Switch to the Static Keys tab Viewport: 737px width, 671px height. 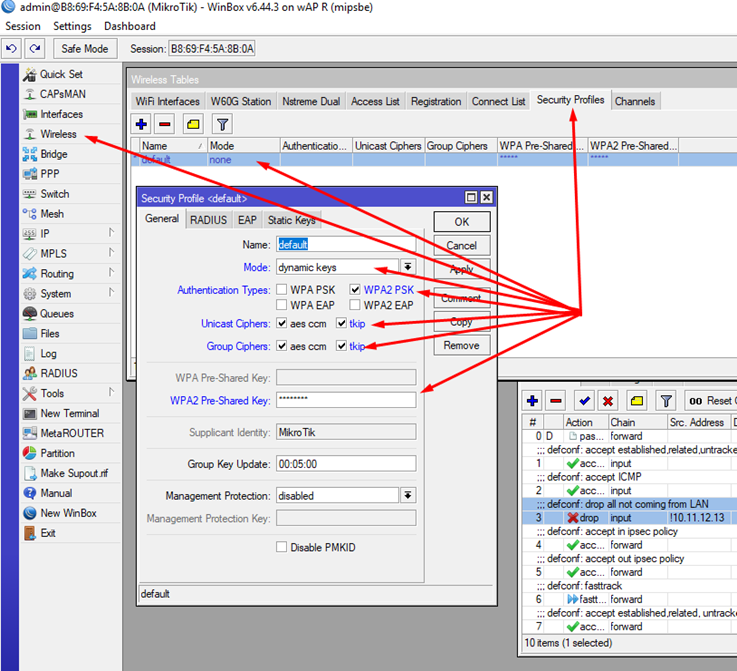pos(291,220)
